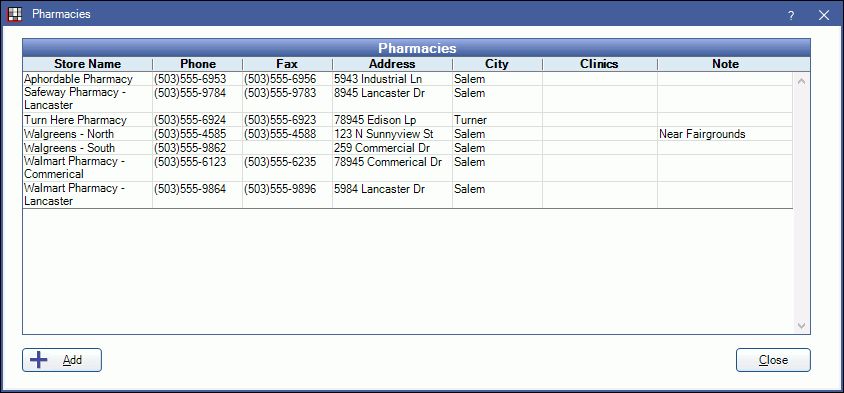Click fax number (503)555-9783
844x393 pixels.
tap(280, 93)
